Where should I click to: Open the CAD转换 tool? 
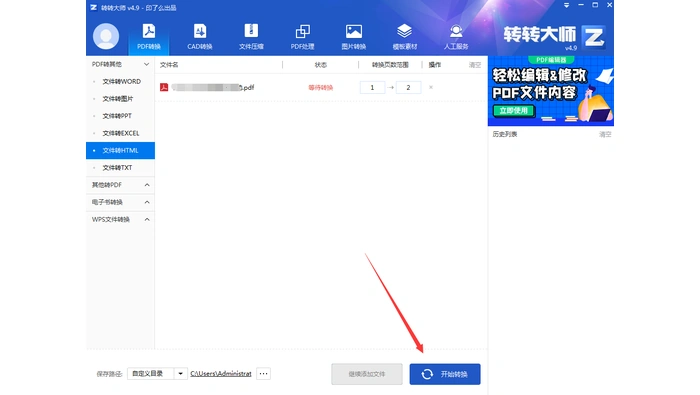tap(200, 37)
